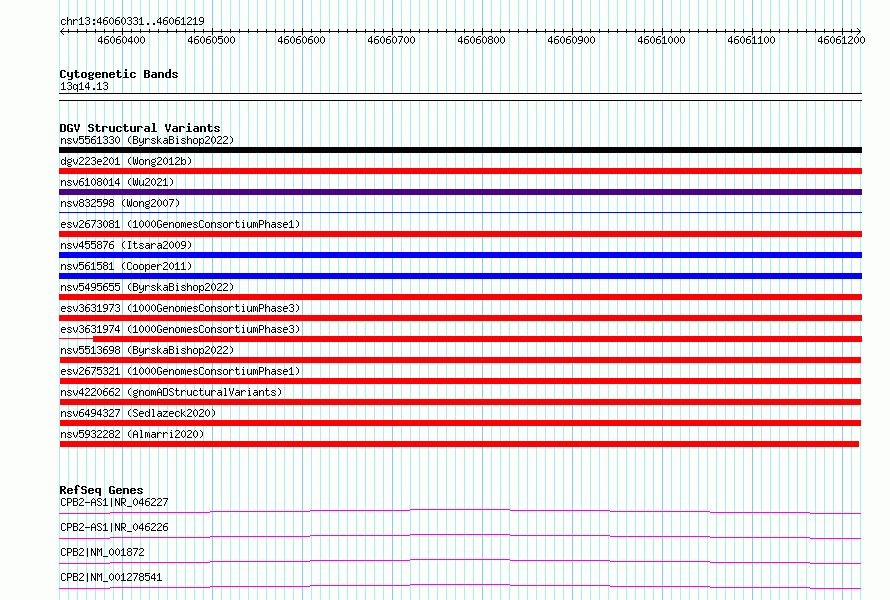Viewport: 890px width, 600px height.
Task: Click ruler position 46060500
Action: pos(211,40)
